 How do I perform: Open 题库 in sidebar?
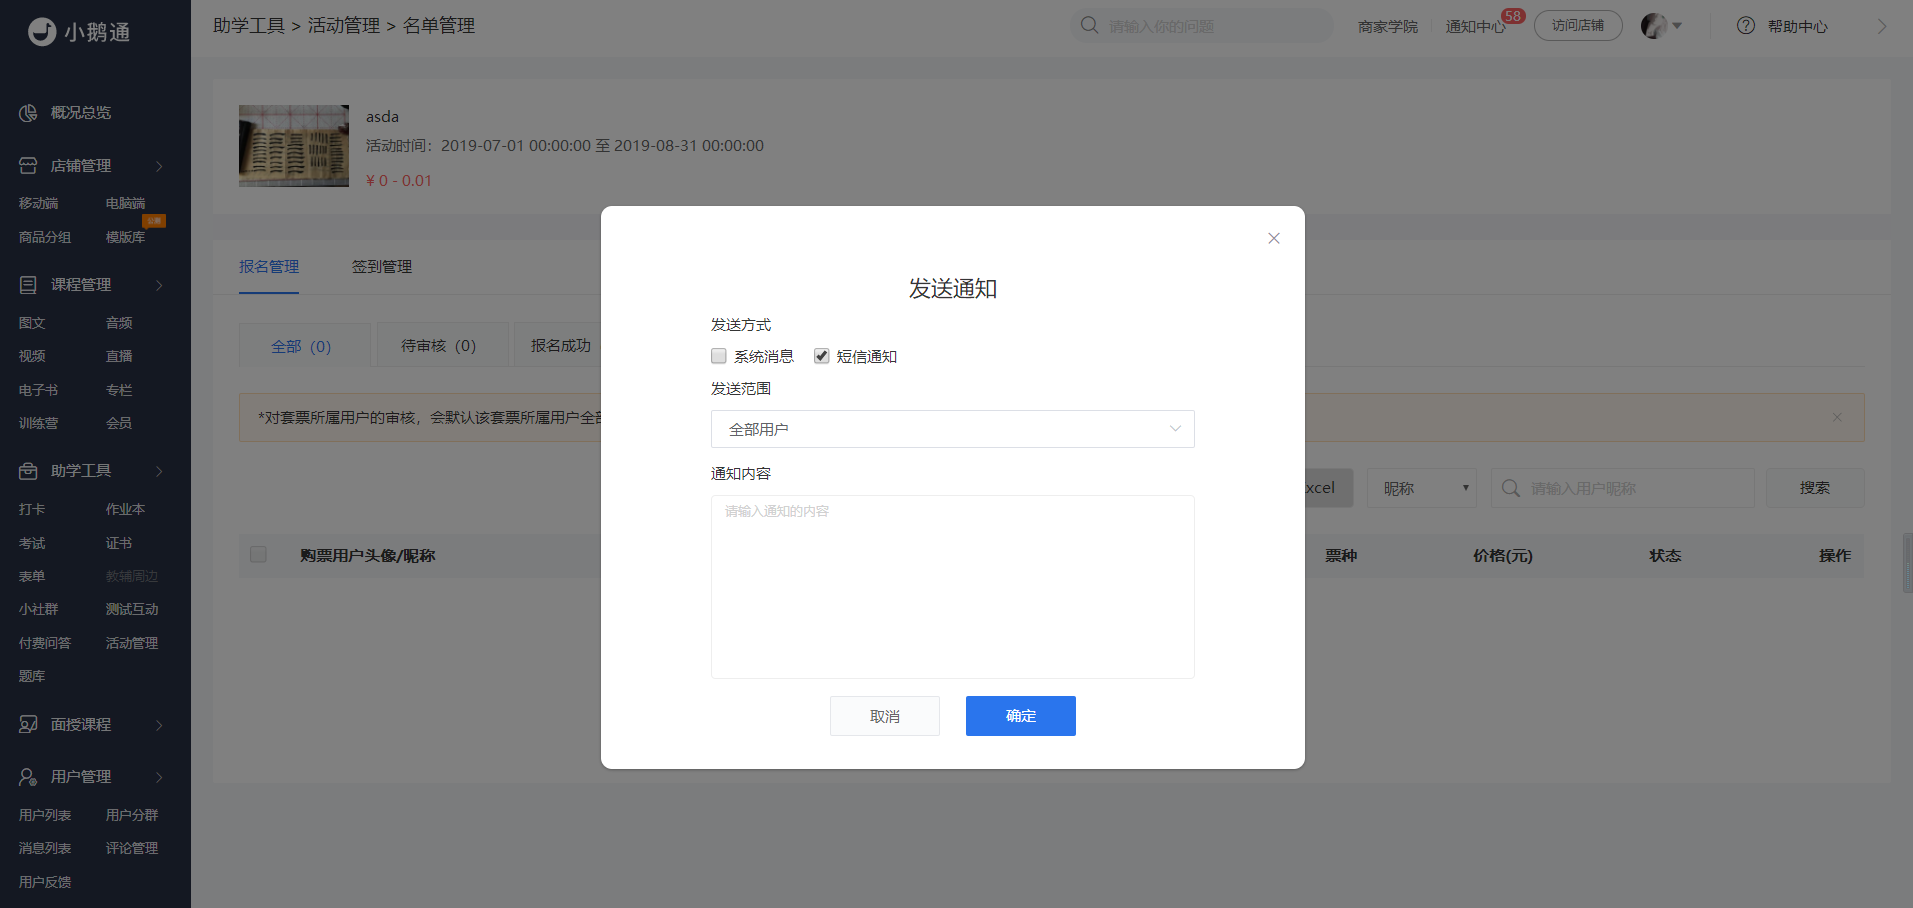point(32,676)
